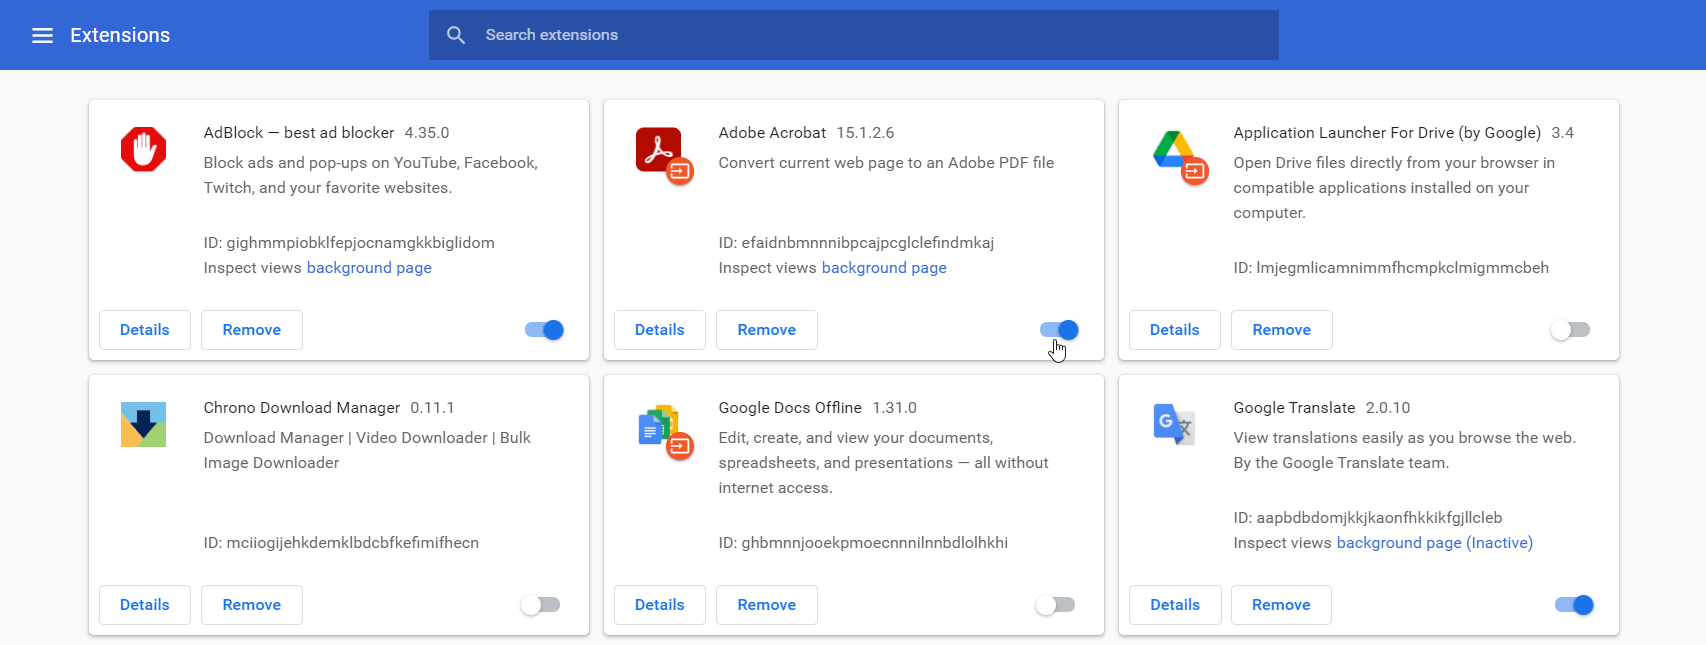This screenshot has width=1706, height=645.
Task: Click Application Launcher version 3.4
Action: [1563, 133]
